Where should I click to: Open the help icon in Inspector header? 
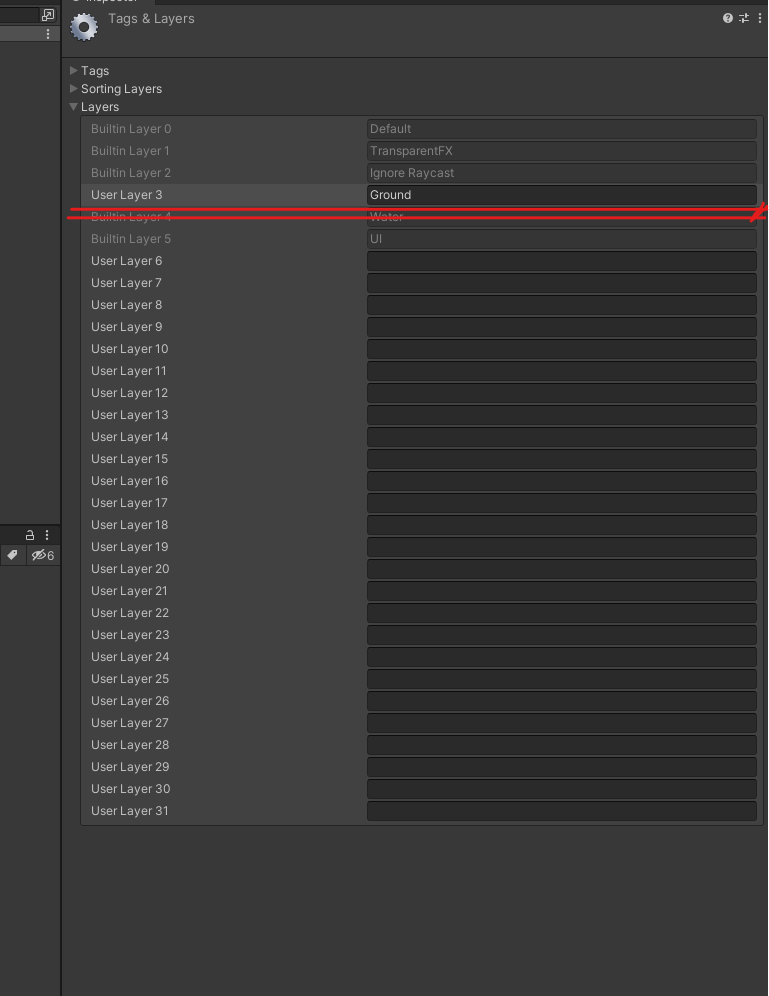coord(728,18)
